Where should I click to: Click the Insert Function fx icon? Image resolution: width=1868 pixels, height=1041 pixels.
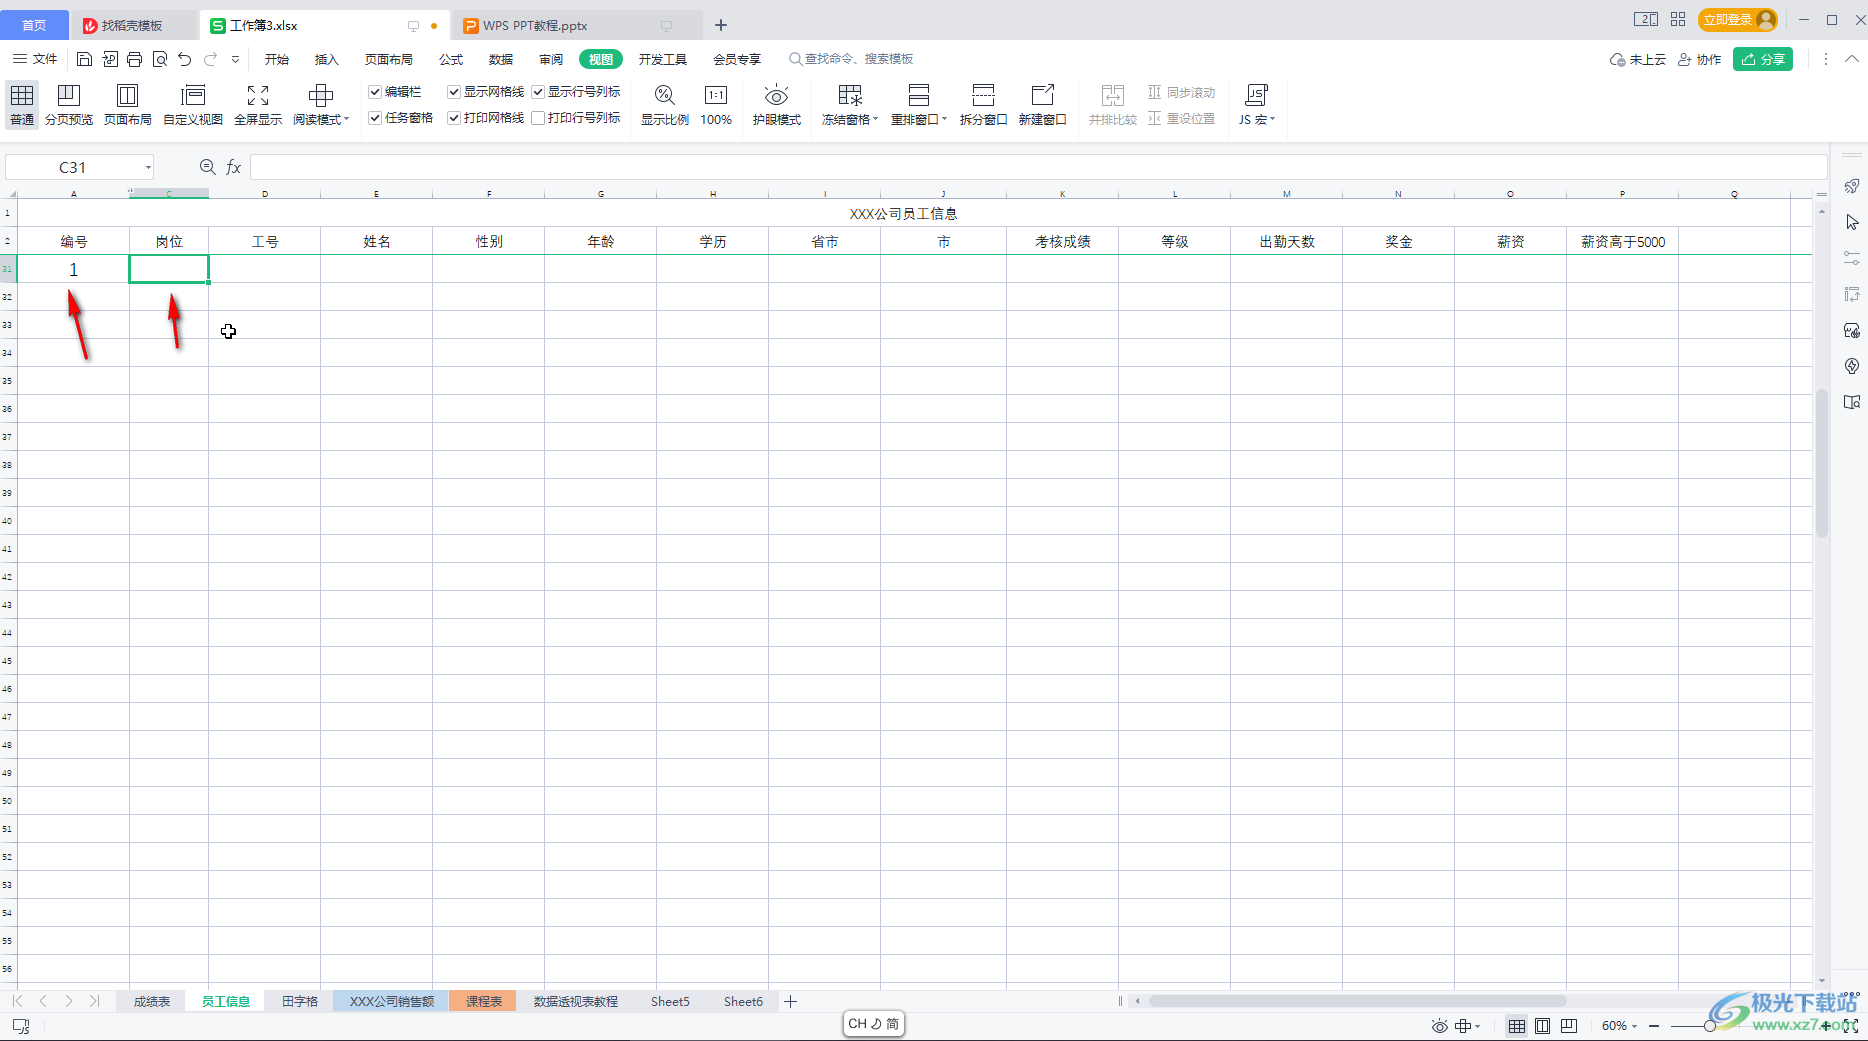[x=233, y=167]
